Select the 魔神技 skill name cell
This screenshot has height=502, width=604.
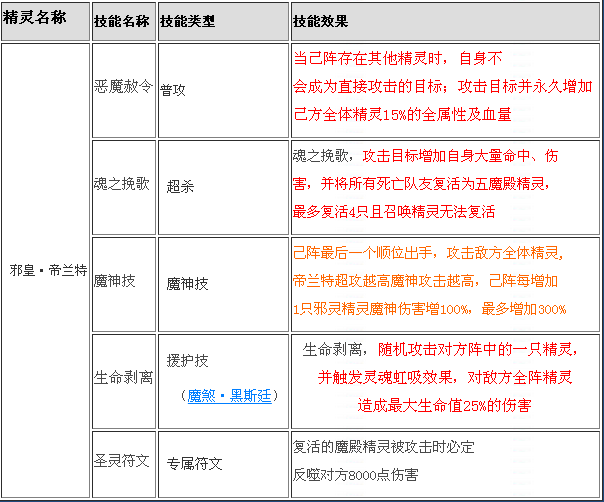coord(124,284)
